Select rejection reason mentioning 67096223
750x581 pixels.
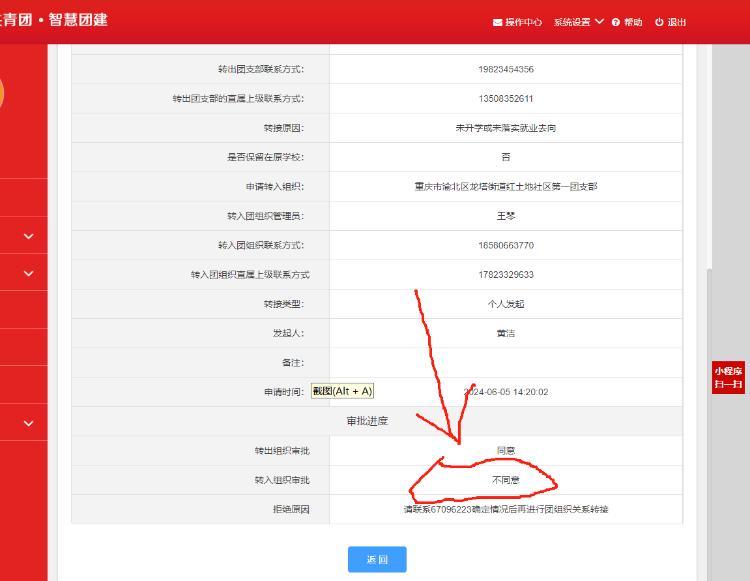tap(506, 509)
